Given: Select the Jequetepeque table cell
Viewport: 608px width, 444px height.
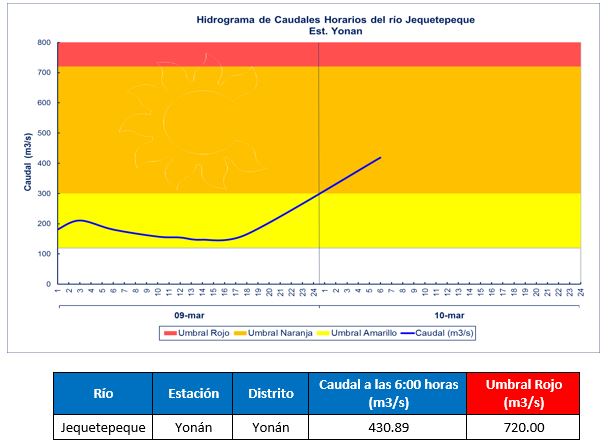Looking at the screenshot, I should 102,427.
